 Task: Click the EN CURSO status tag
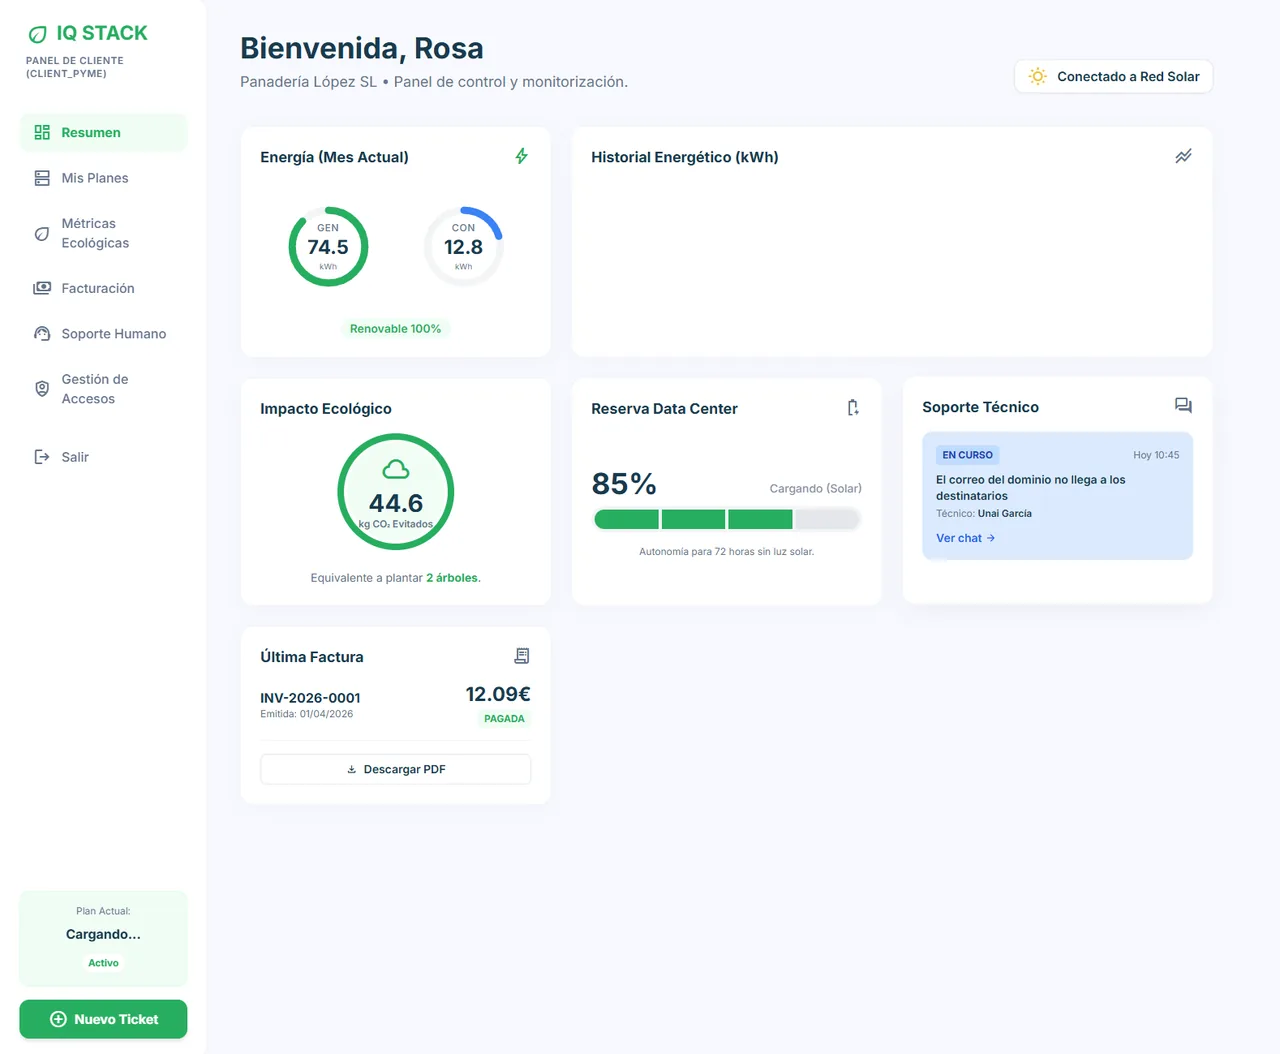pyautogui.click(x=967, y=455)
